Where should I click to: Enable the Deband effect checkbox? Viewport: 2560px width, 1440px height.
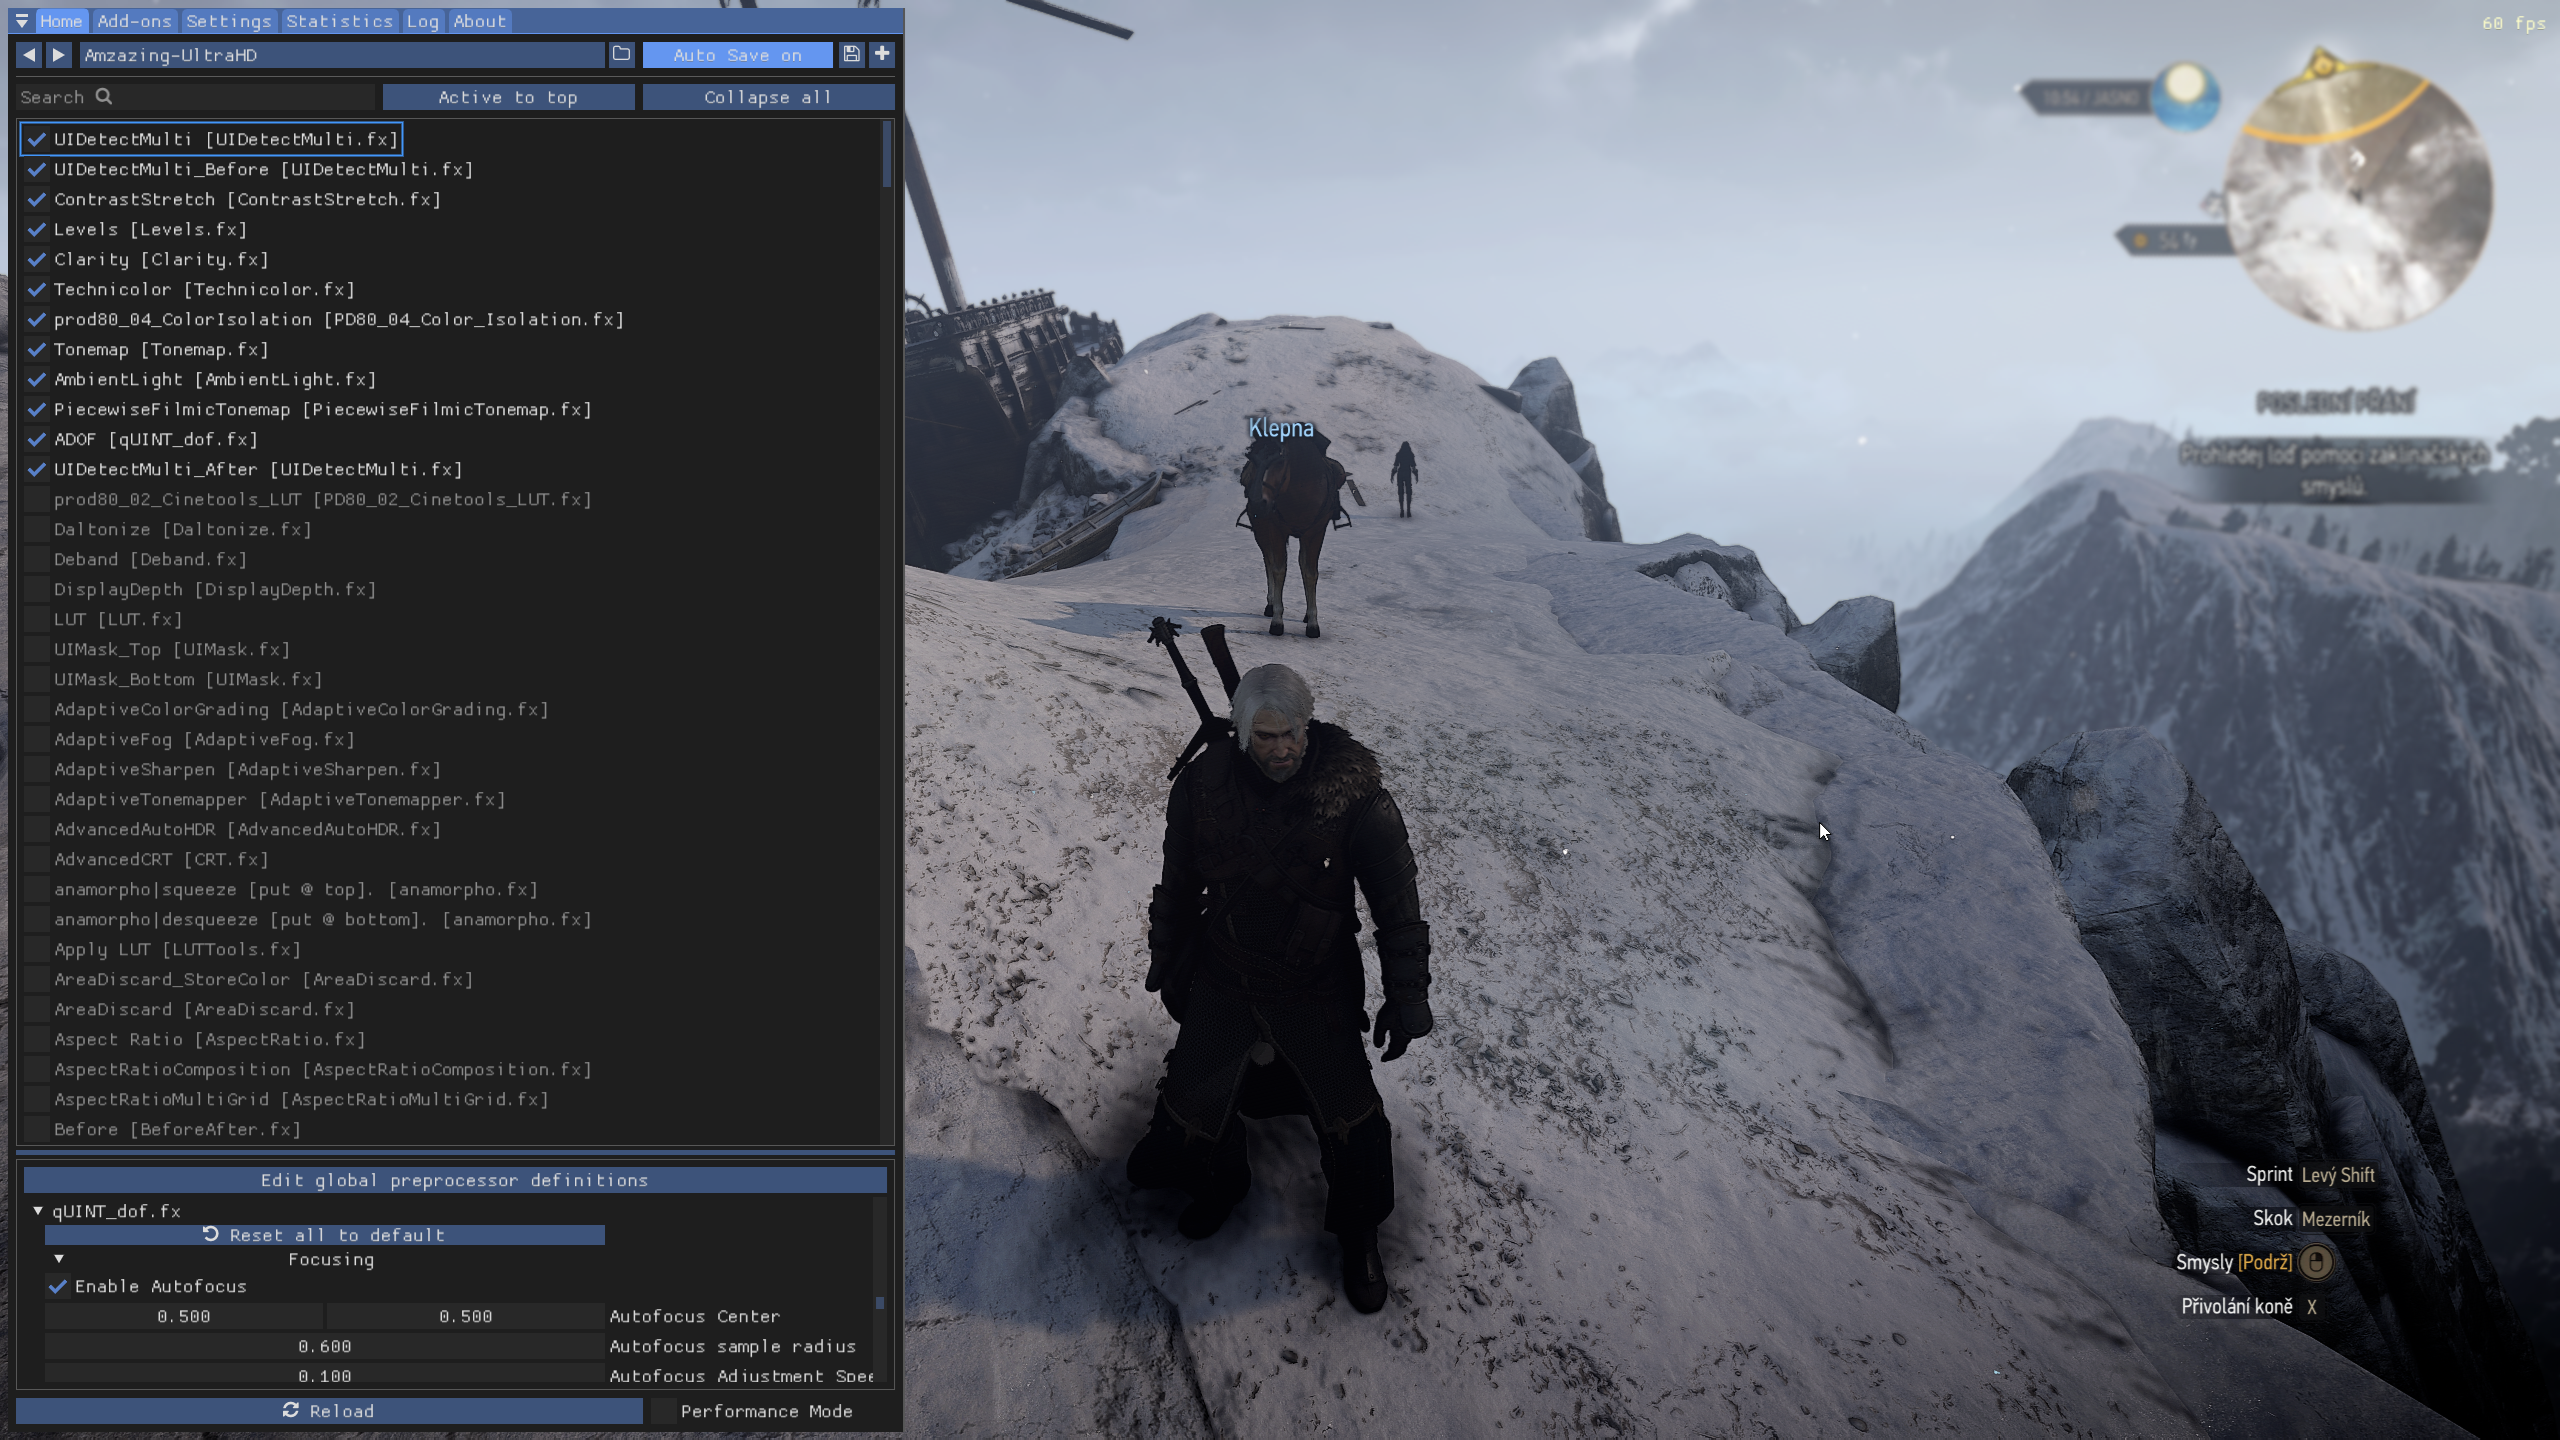(x=37, y=559)
